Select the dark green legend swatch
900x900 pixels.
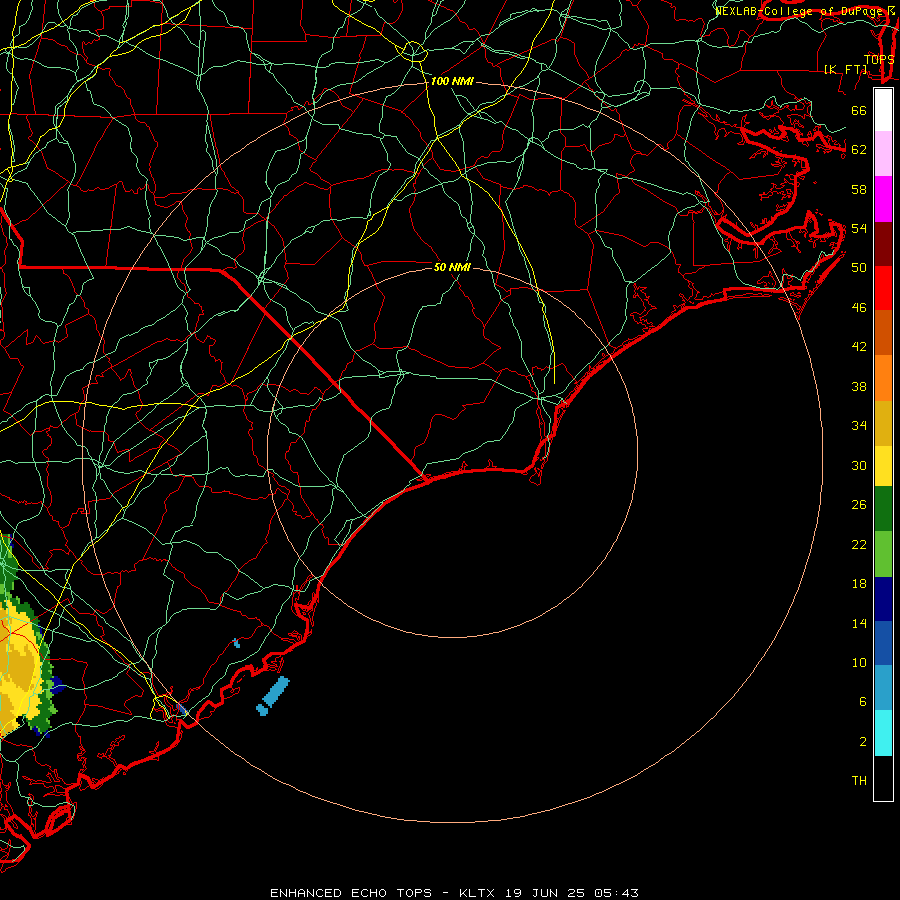883,509
